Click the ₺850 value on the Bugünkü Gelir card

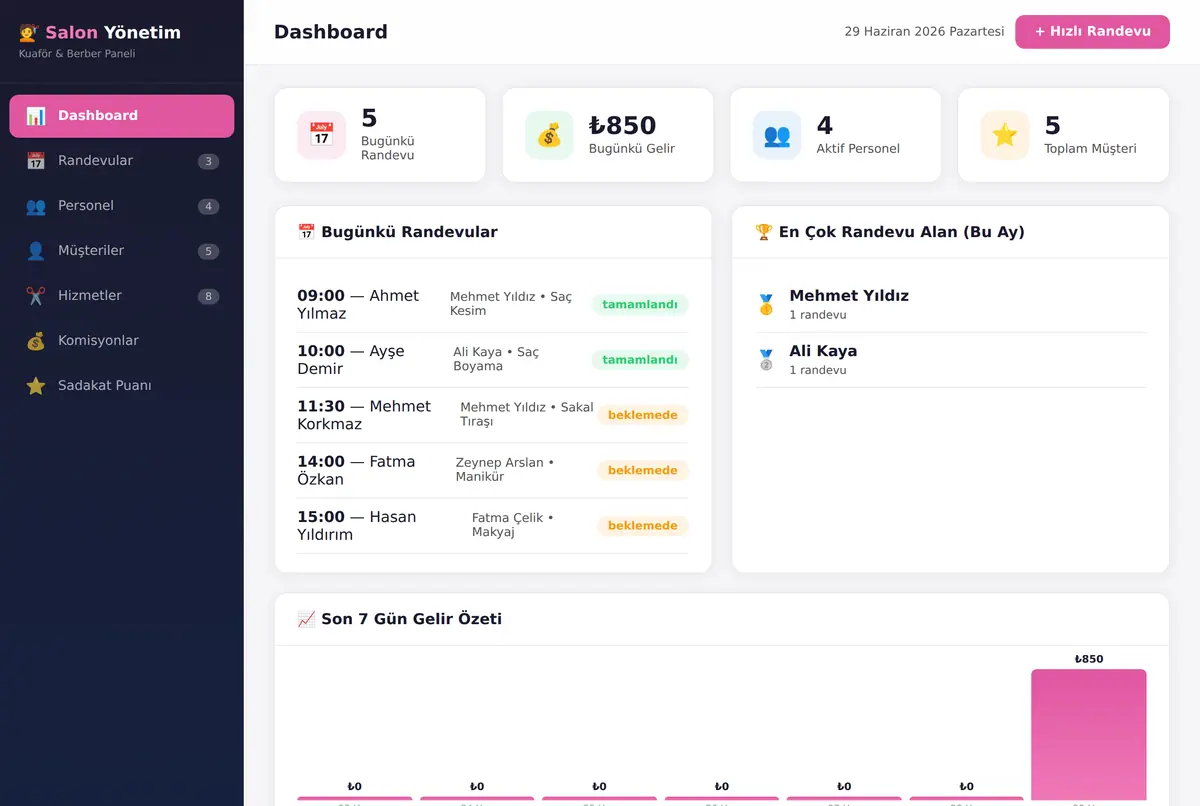[622, 125]
